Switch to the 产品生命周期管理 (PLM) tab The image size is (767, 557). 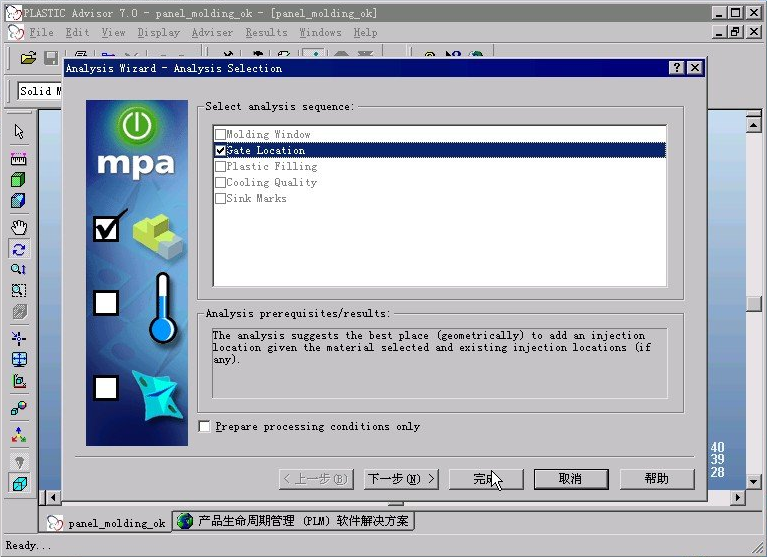pyautogui.click(x=293, y=521)
